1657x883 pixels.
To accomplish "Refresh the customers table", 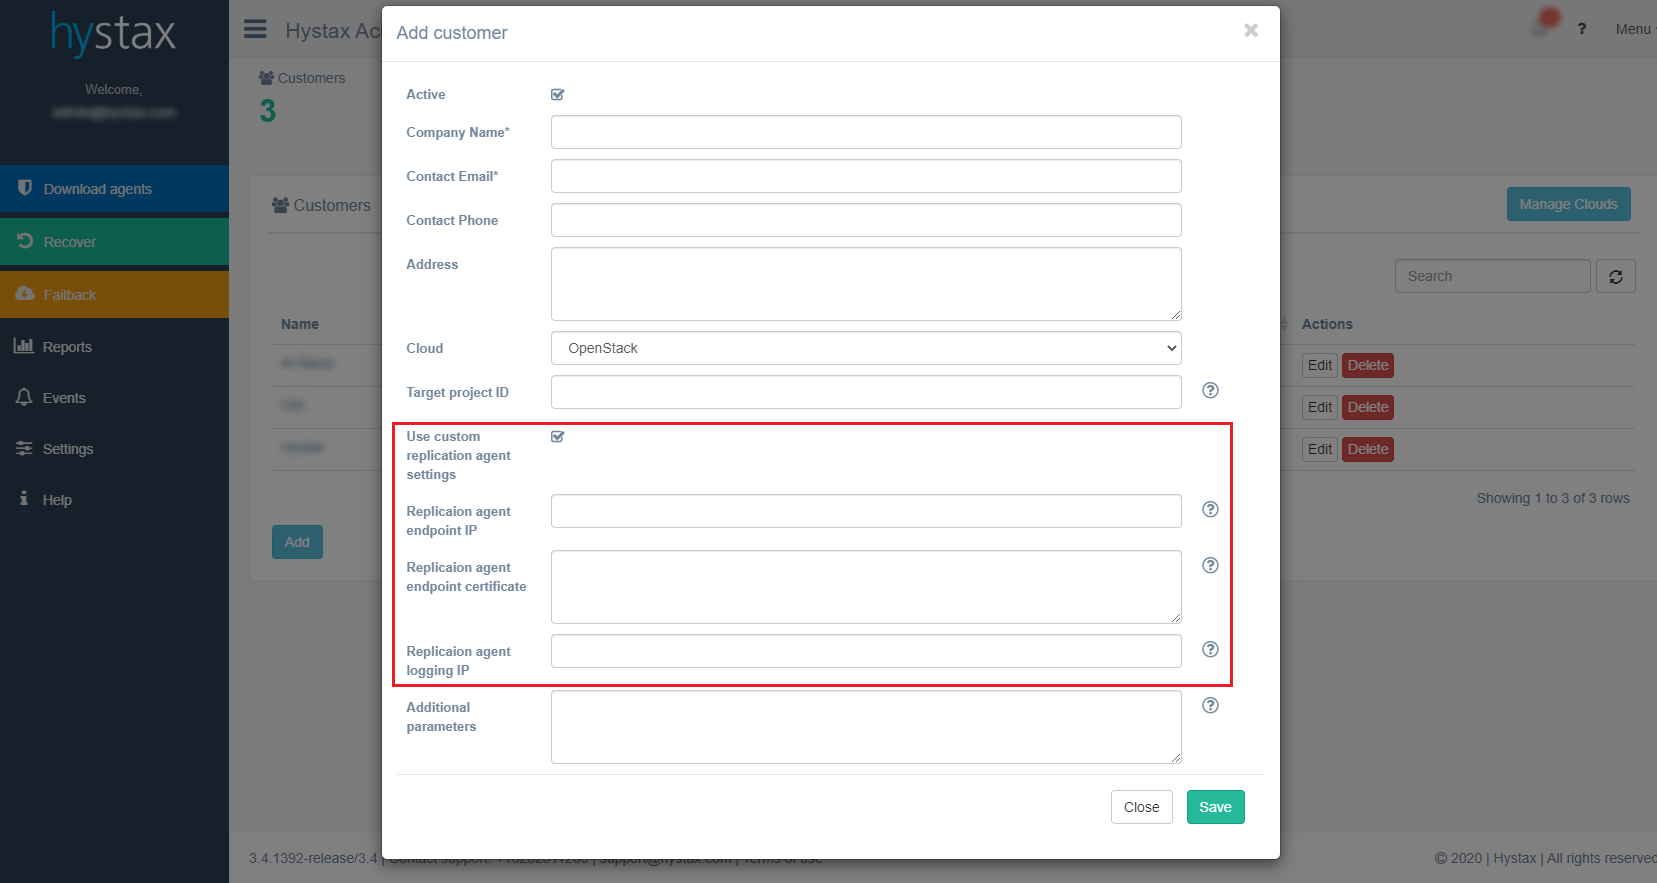I will (1616, 276).
